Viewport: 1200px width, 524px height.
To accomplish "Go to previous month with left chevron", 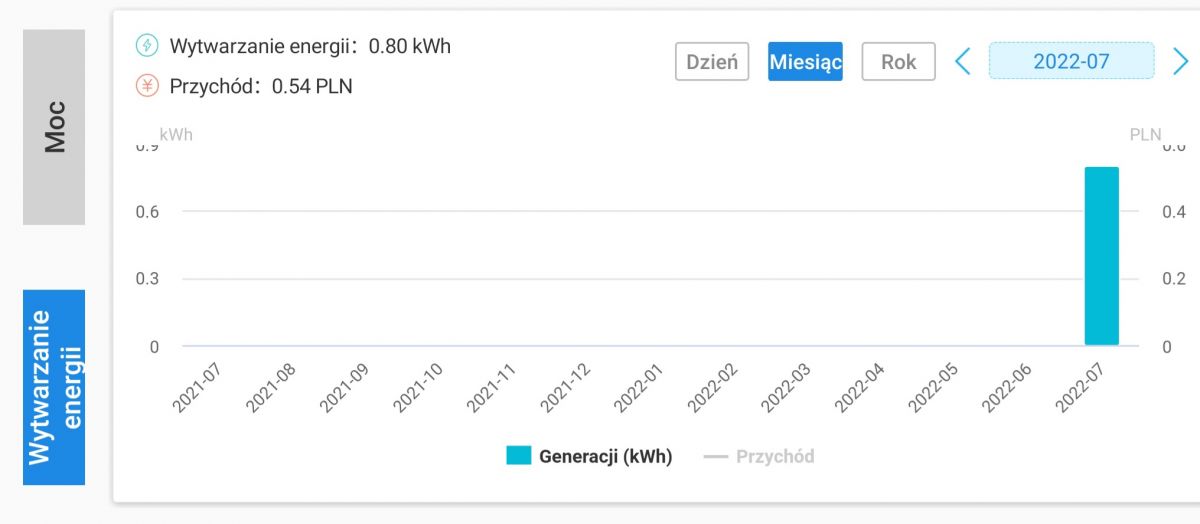I will (x=962, y=62).
